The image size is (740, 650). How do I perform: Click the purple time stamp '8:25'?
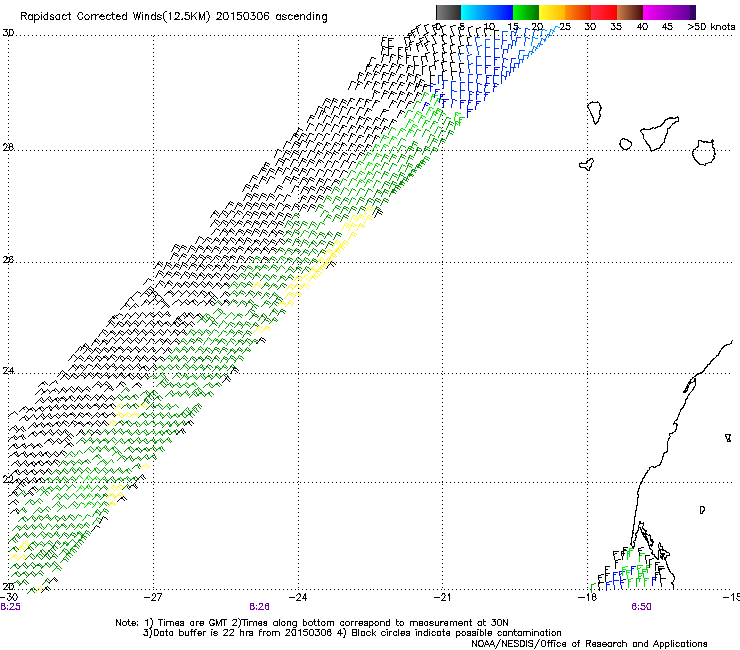tap(10, 607)
